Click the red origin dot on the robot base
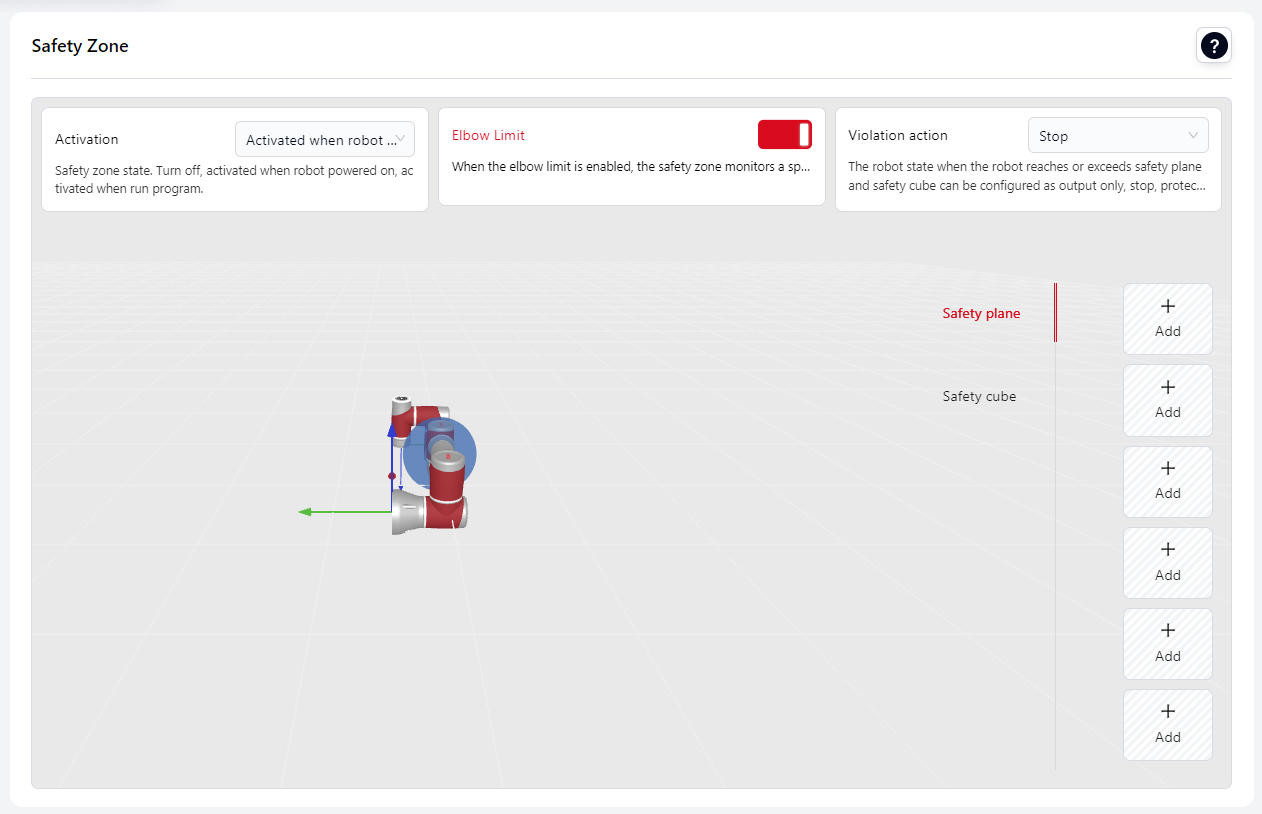Screen dimensions: 1262x814 click(392, 476)
